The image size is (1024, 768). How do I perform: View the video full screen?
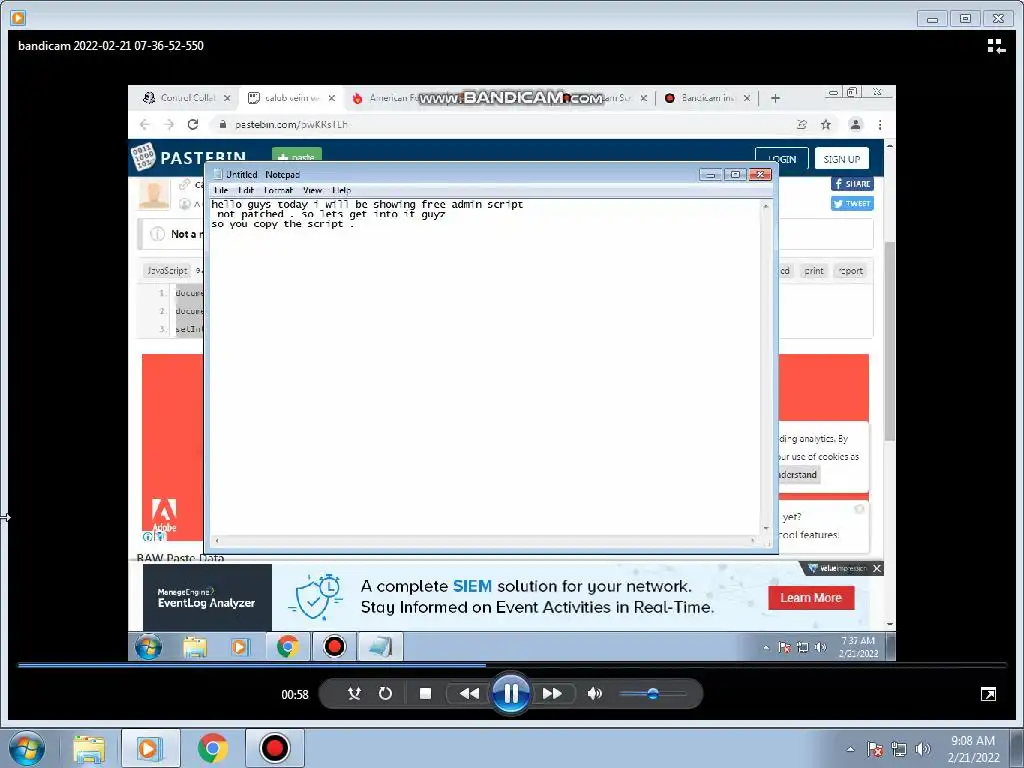988,694
